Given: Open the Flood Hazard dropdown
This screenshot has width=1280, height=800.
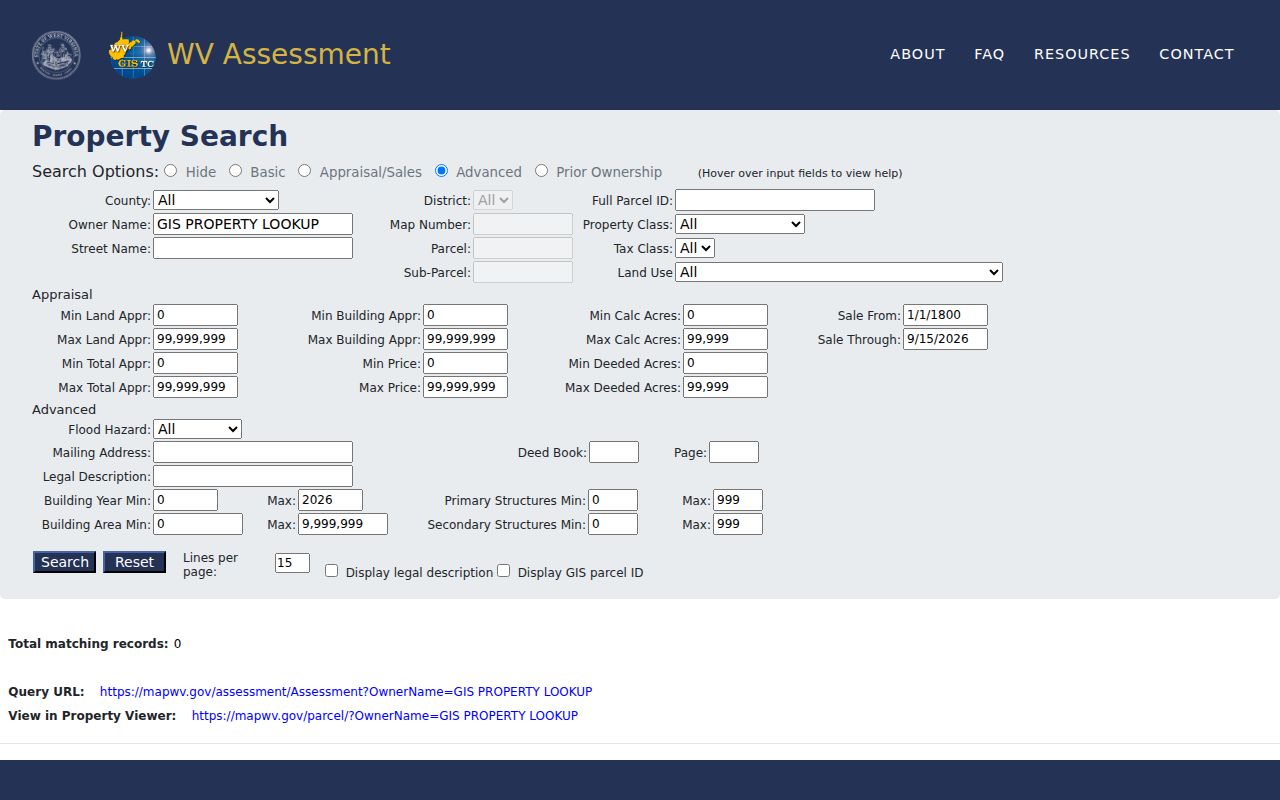Looking at the screenshot, I should coord(197,429).
